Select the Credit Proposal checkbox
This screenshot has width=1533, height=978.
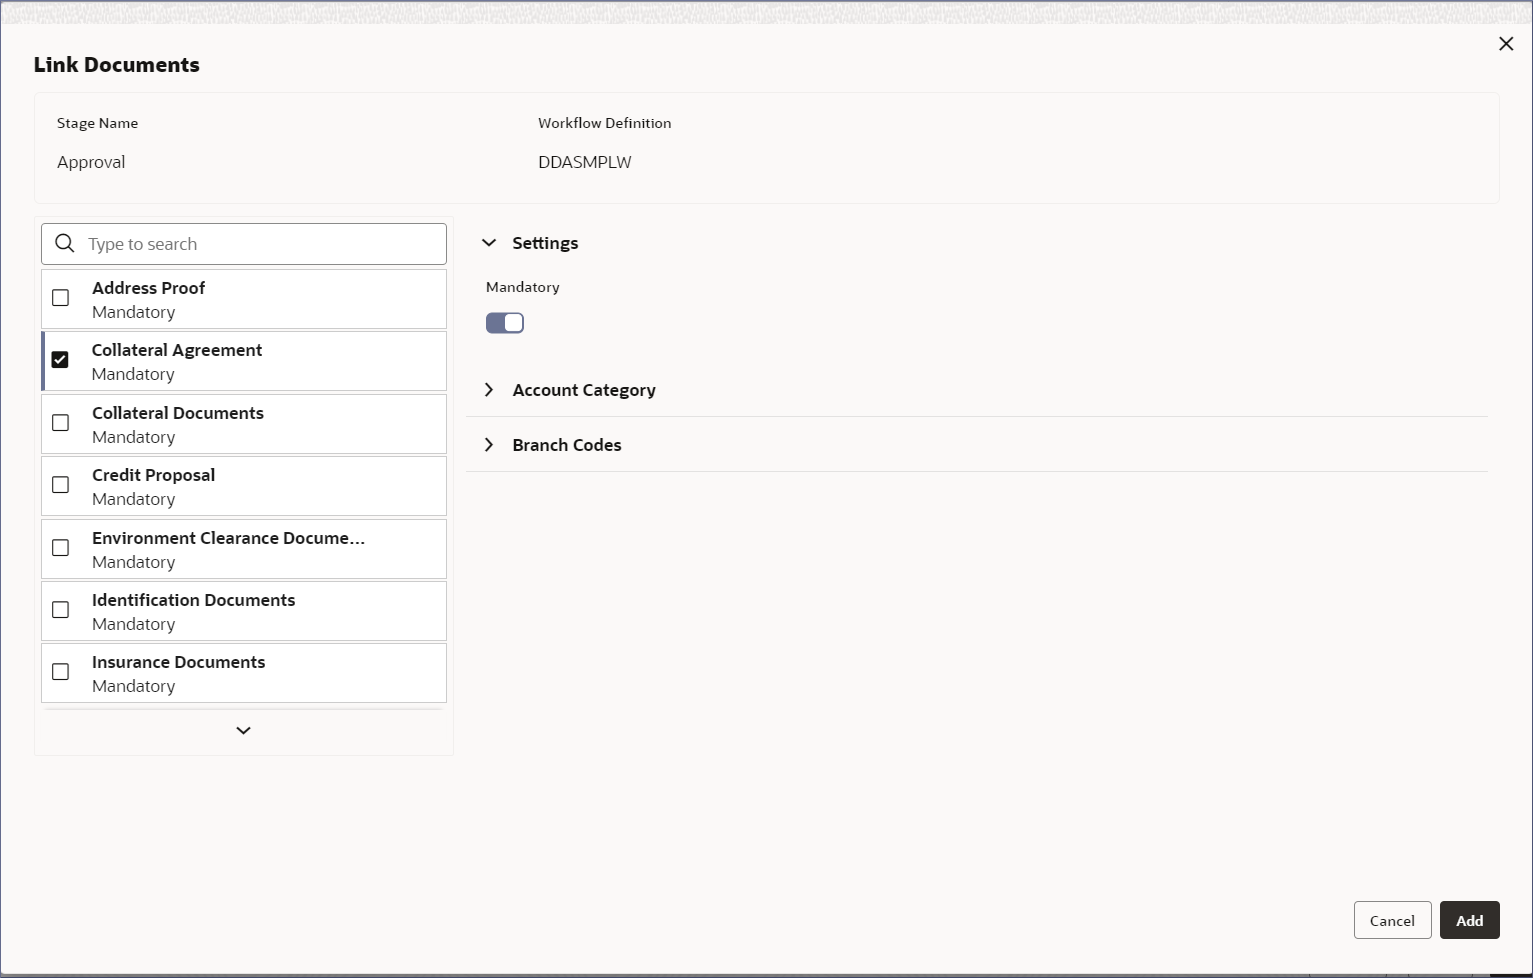(x=61, y=485)
